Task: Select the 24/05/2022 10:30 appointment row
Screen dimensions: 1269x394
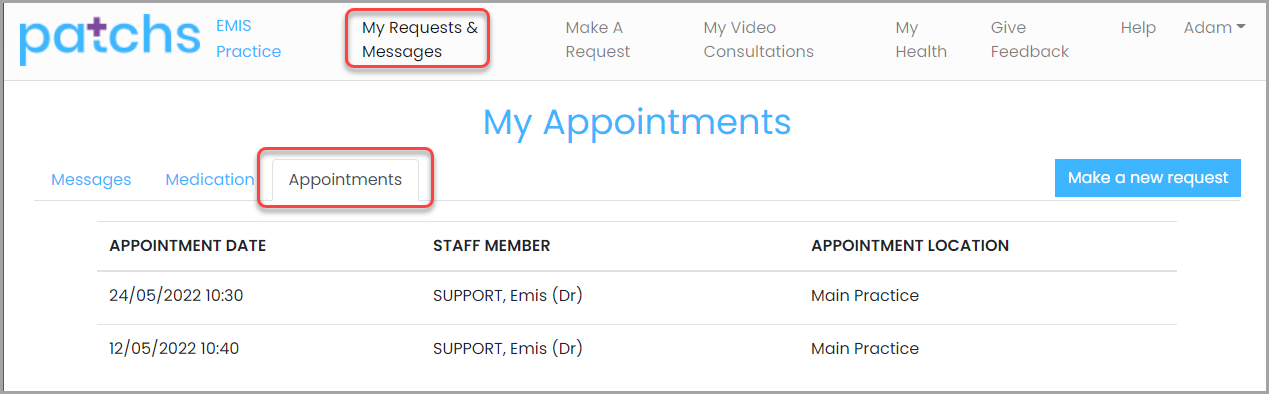Action: pyautogui.click(x=637, y=296)
